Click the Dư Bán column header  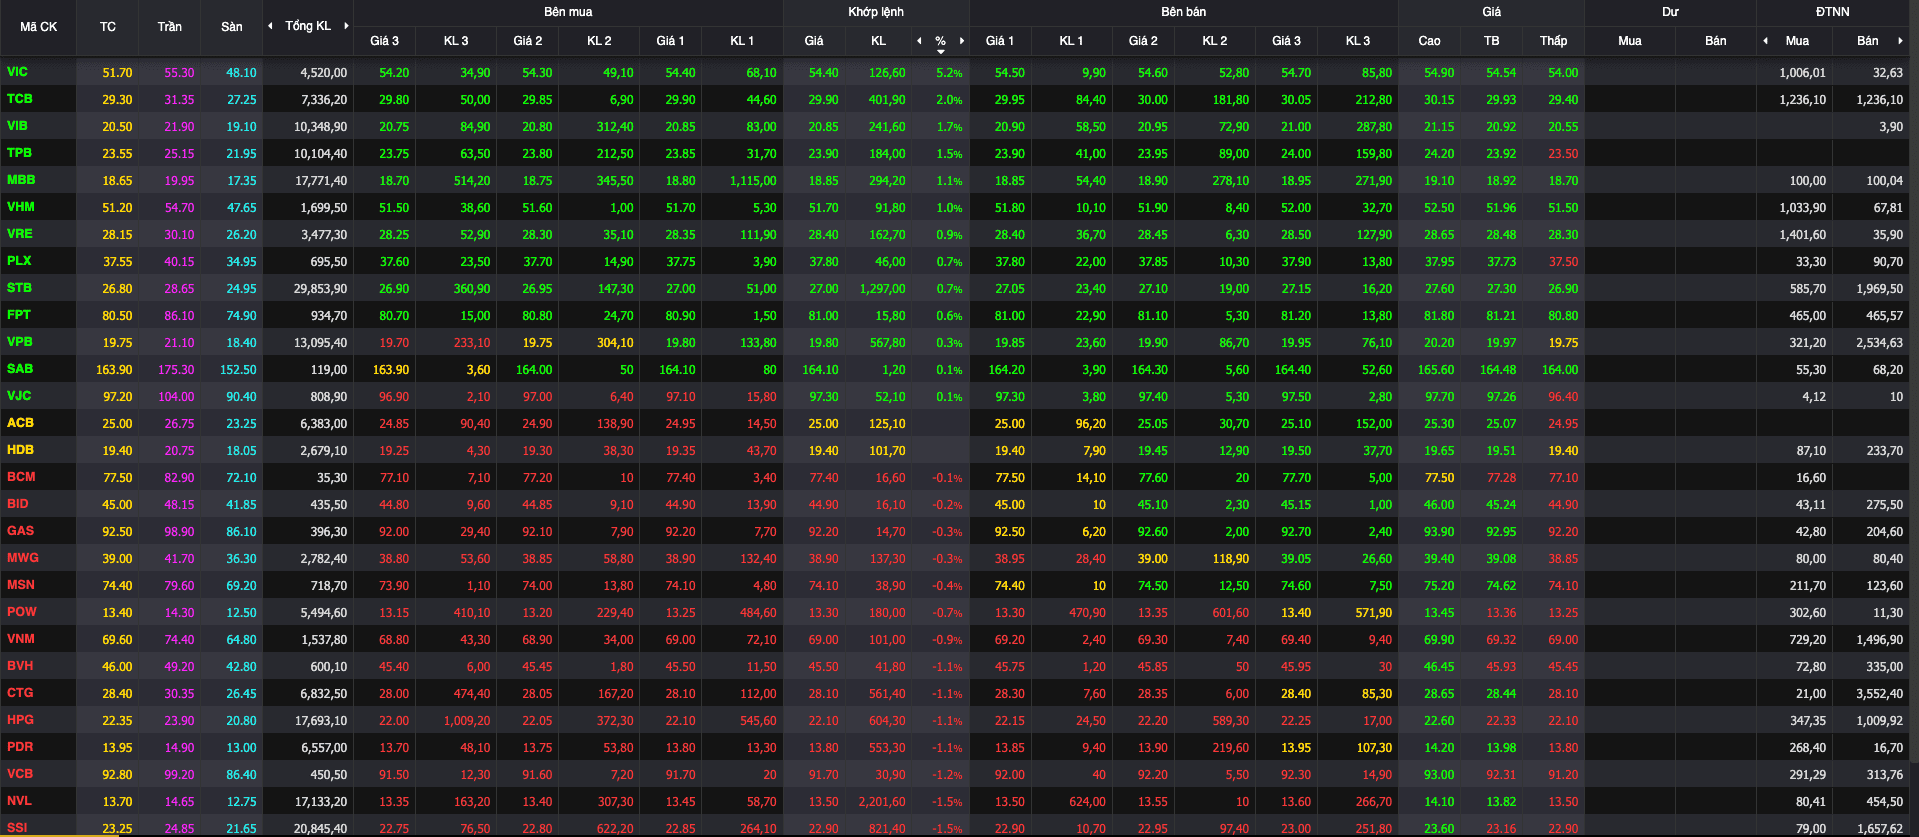point(1716,41)
